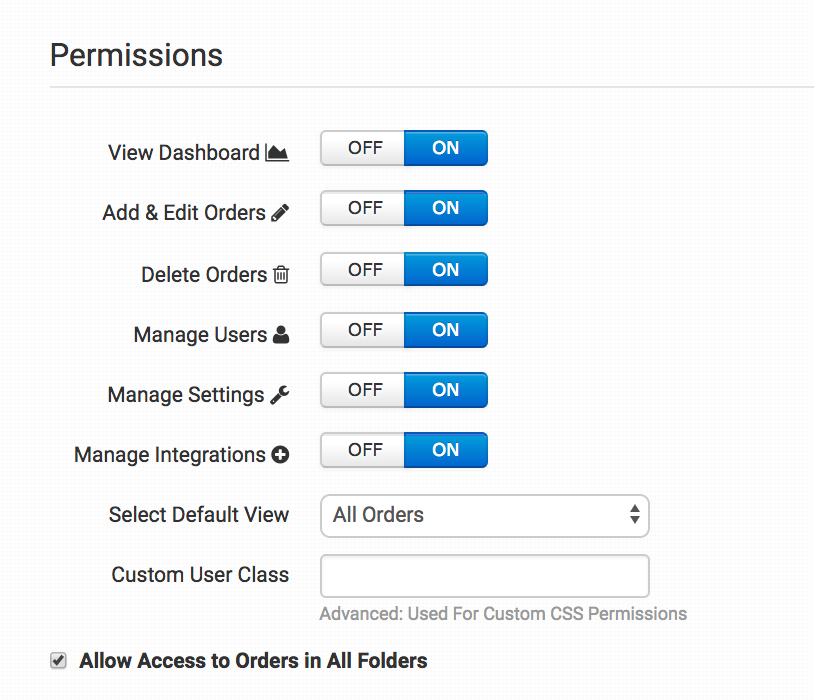Set Manage Users toggle to OFF
814x700 pixels.
click(364, 330)
